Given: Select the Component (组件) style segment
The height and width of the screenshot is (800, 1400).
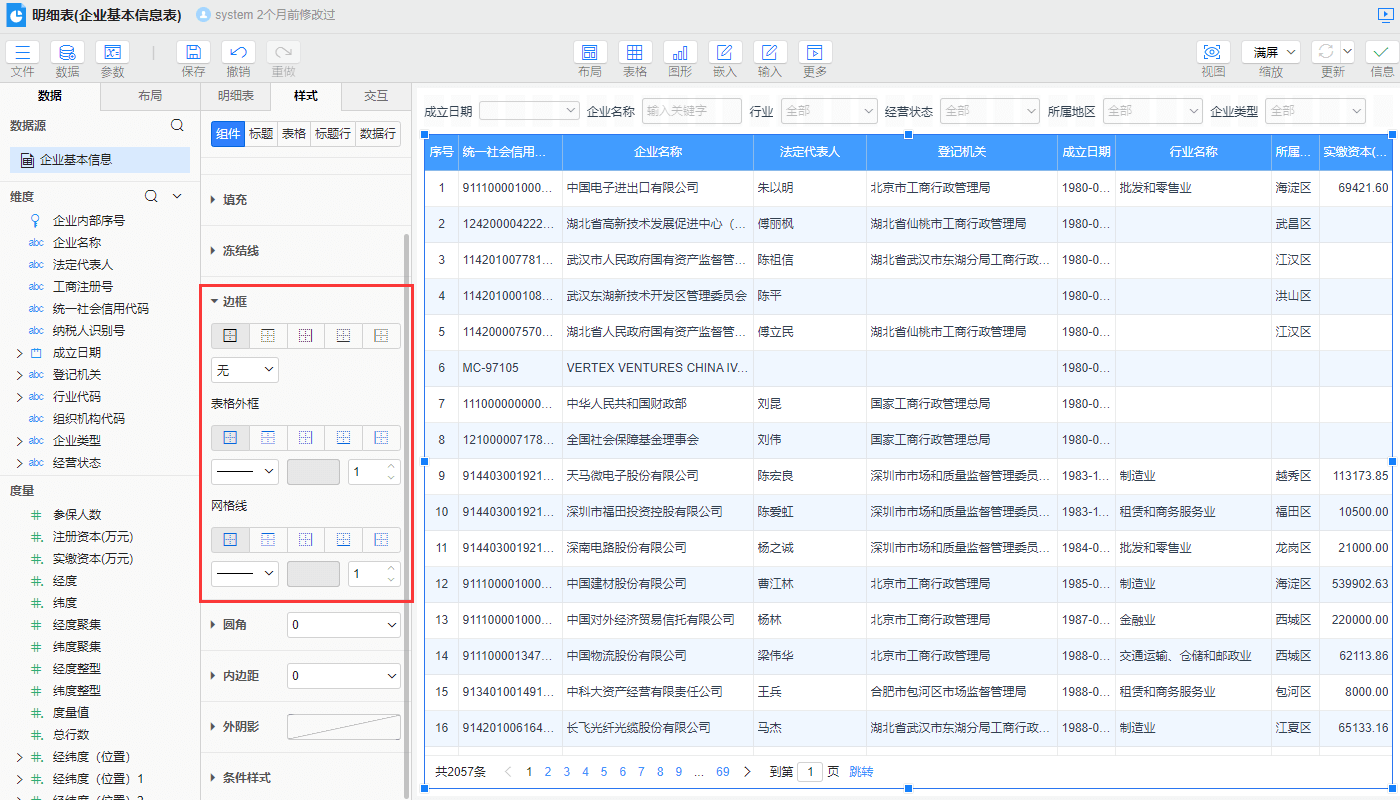Looking at the screenshot, I should tap(228, 134).
